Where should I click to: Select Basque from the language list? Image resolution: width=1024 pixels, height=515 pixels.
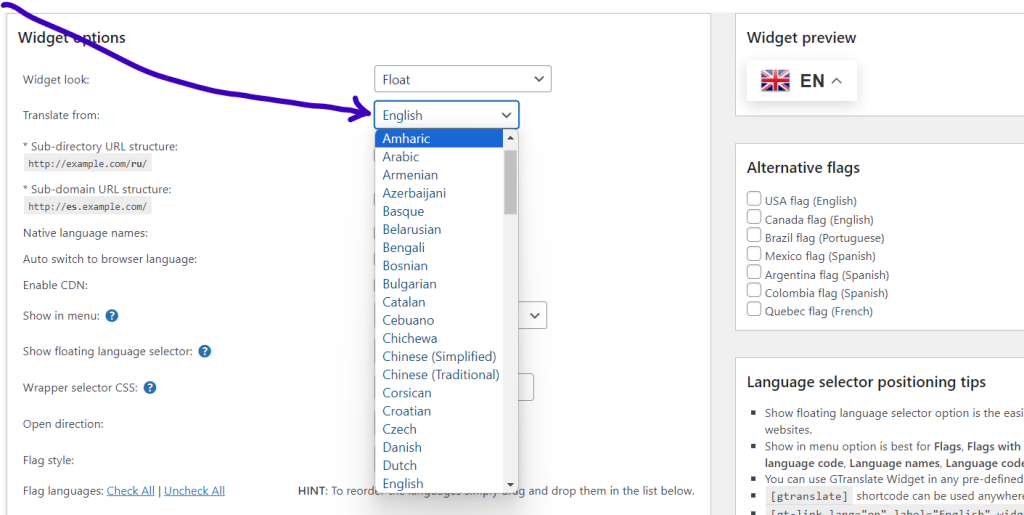[x=439, y=211]
